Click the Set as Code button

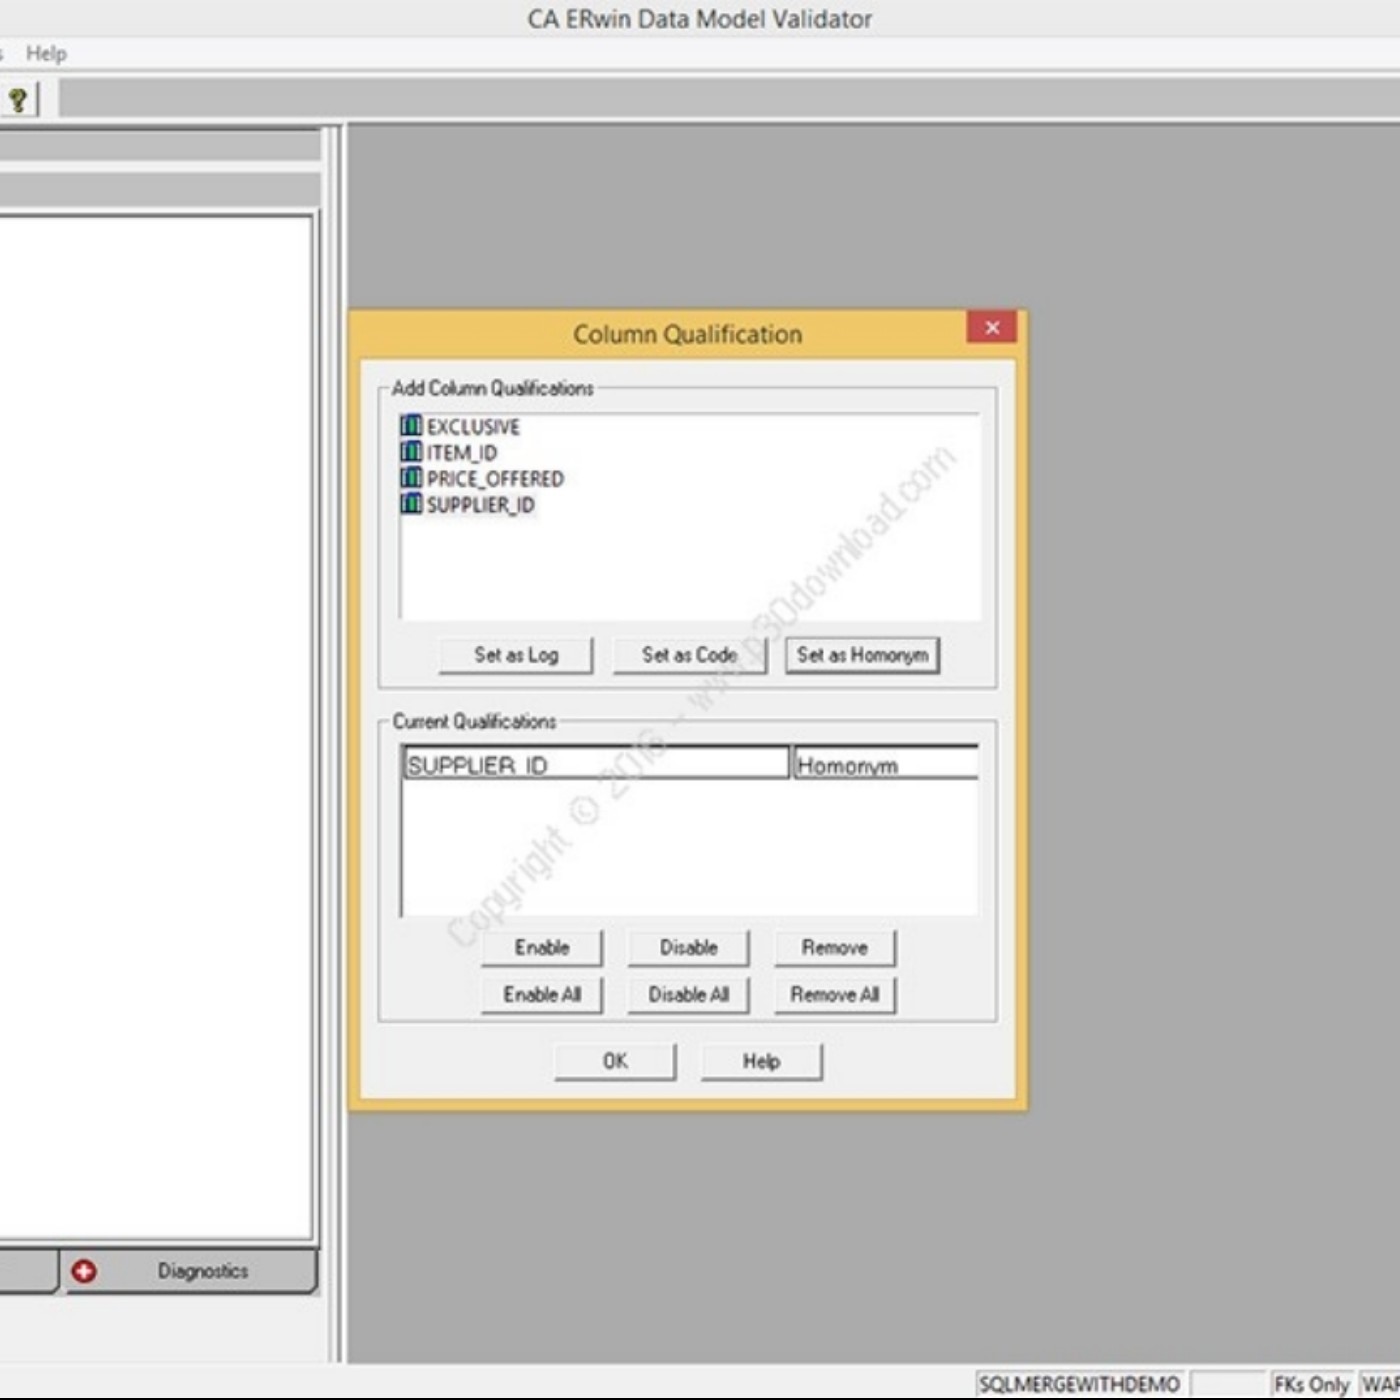(x=690, y=655)
